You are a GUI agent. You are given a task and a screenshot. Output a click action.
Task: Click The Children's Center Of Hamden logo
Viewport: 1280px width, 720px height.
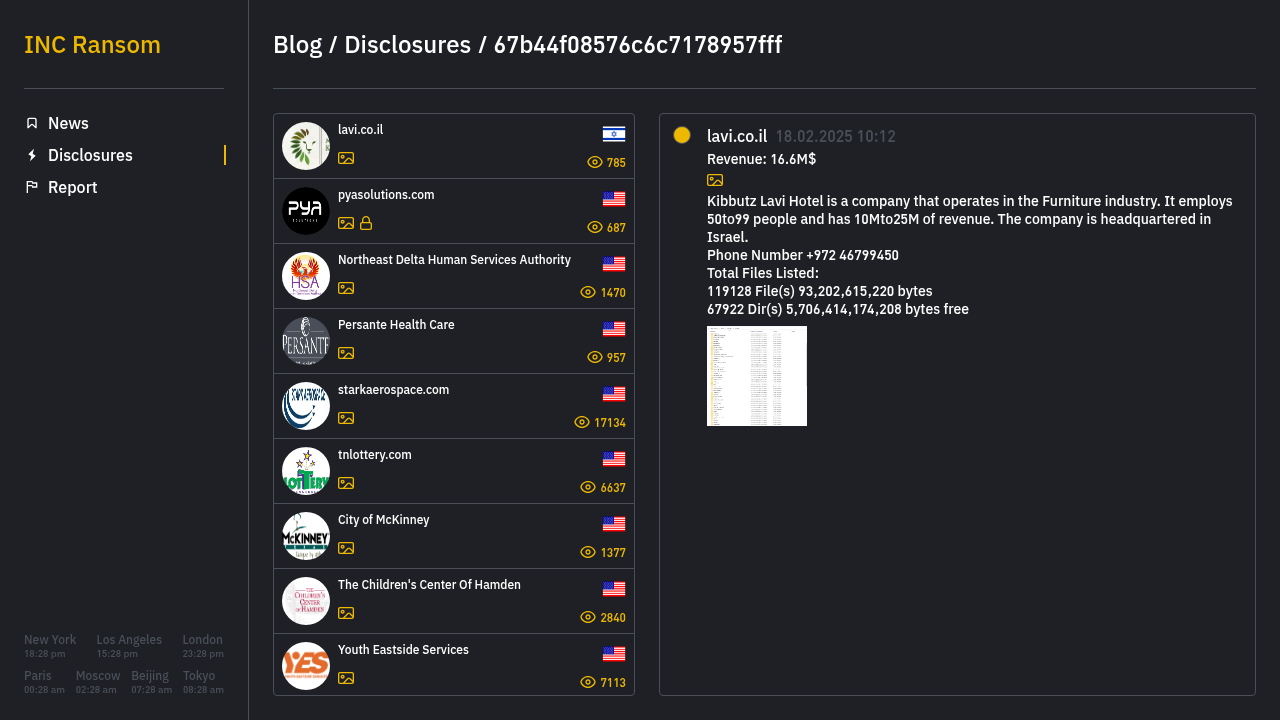[306, 601]
